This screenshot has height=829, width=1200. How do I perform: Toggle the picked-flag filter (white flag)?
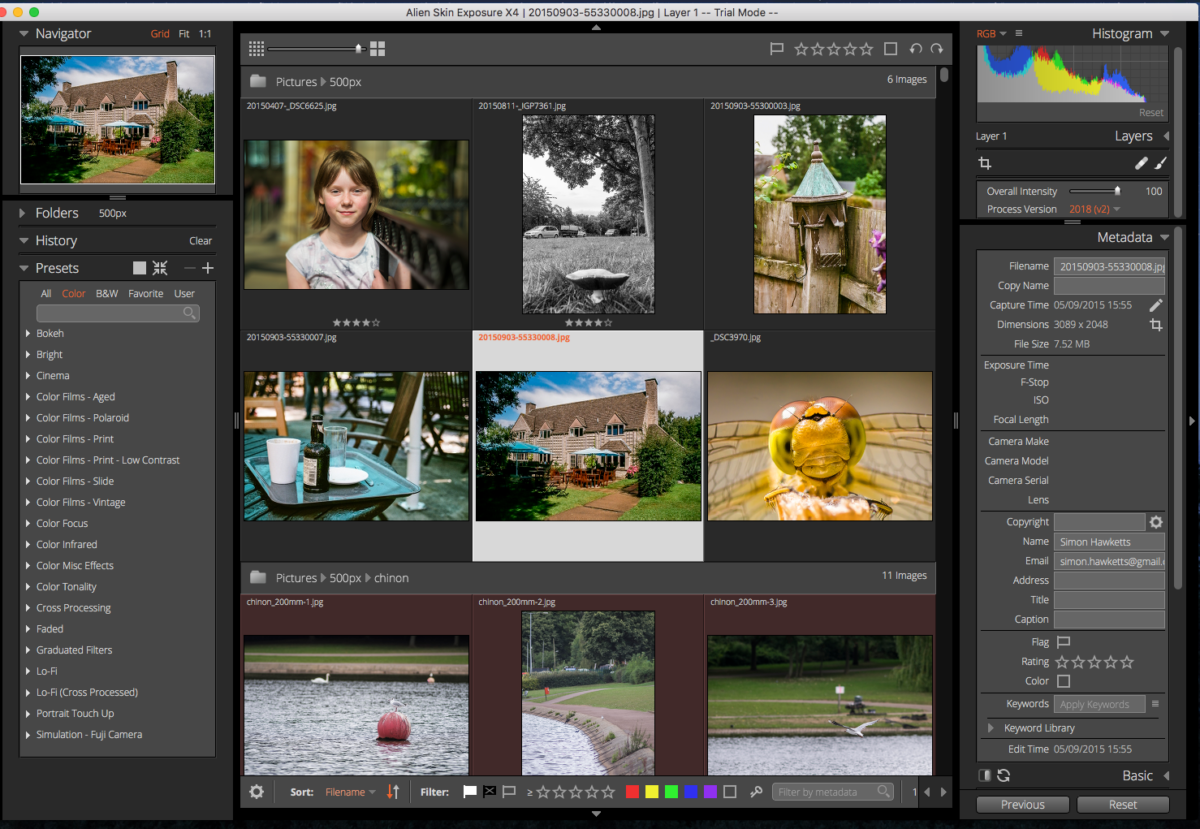(470, 792)
